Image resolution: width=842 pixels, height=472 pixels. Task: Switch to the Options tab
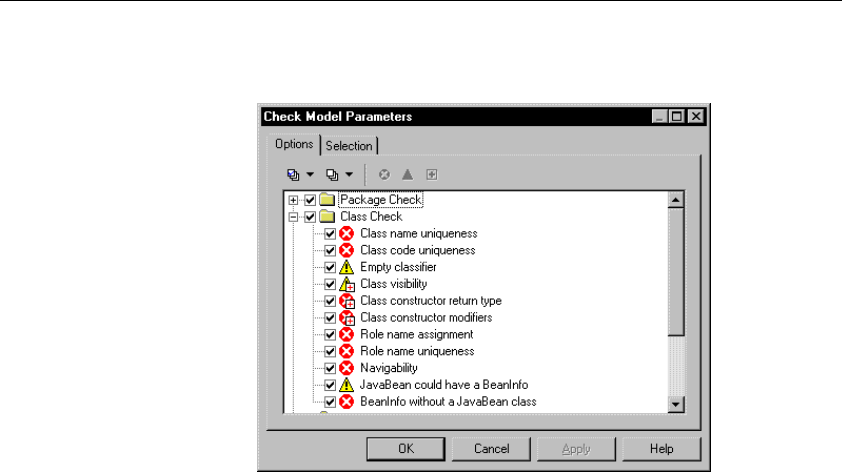tap(294, 144)
